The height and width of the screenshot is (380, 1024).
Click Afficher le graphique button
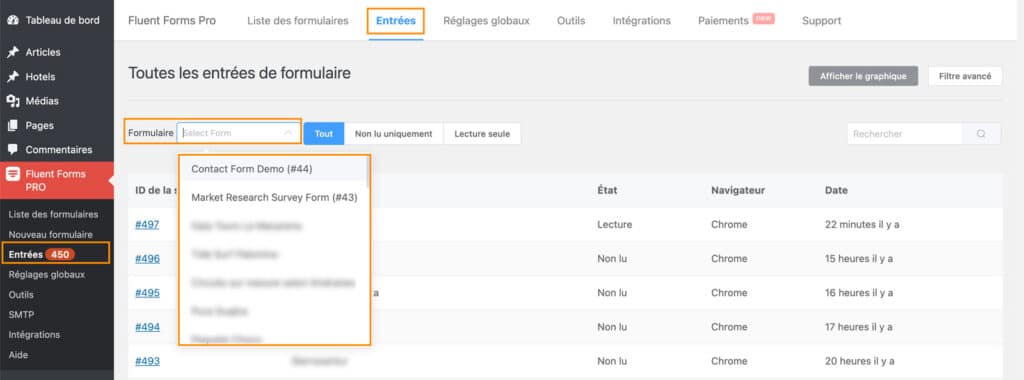[863, 76]
